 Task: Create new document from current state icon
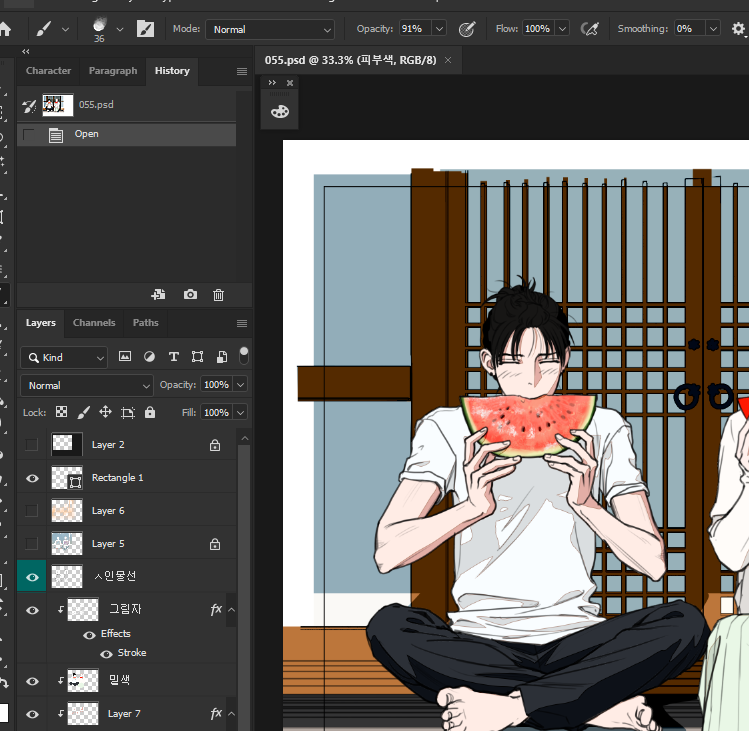click(x=158, y=295)
